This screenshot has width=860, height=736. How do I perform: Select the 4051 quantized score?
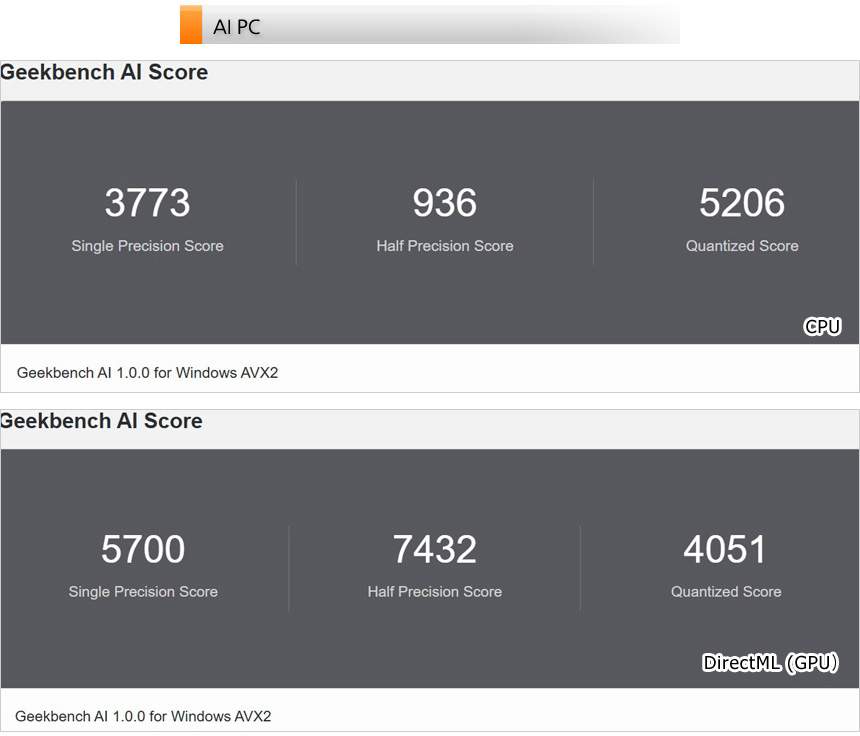tap(725, 549)
